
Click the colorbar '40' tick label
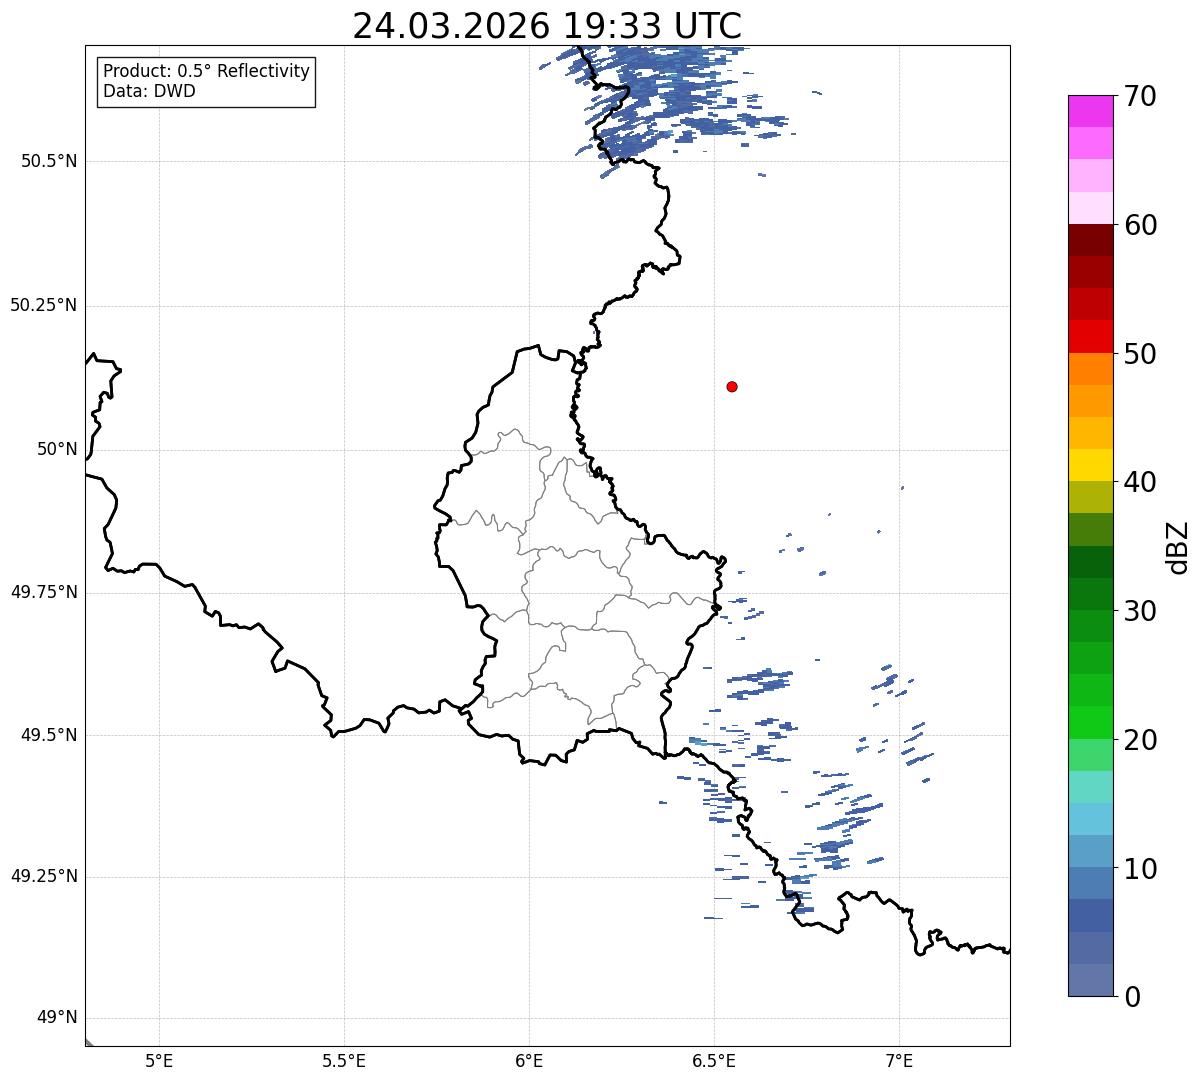click(x=1140, y=482)
